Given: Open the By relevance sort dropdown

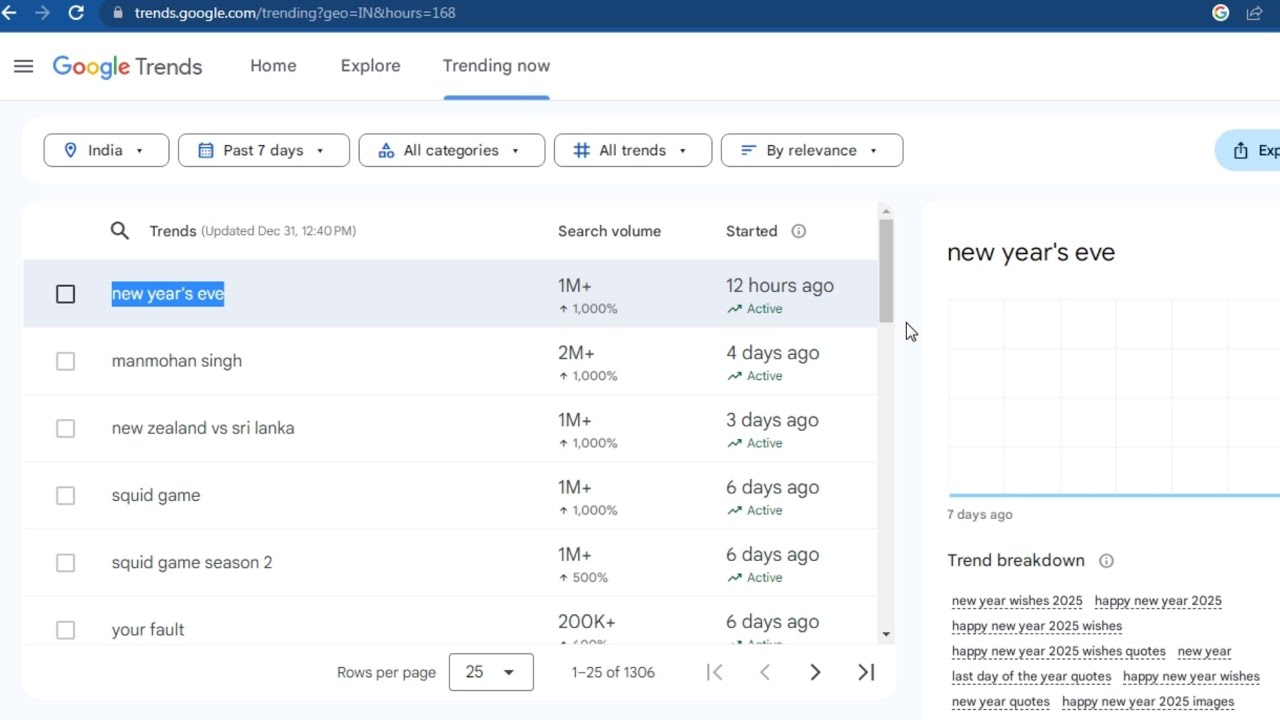Looking at the screenshot, I should (x=812, y=151).
